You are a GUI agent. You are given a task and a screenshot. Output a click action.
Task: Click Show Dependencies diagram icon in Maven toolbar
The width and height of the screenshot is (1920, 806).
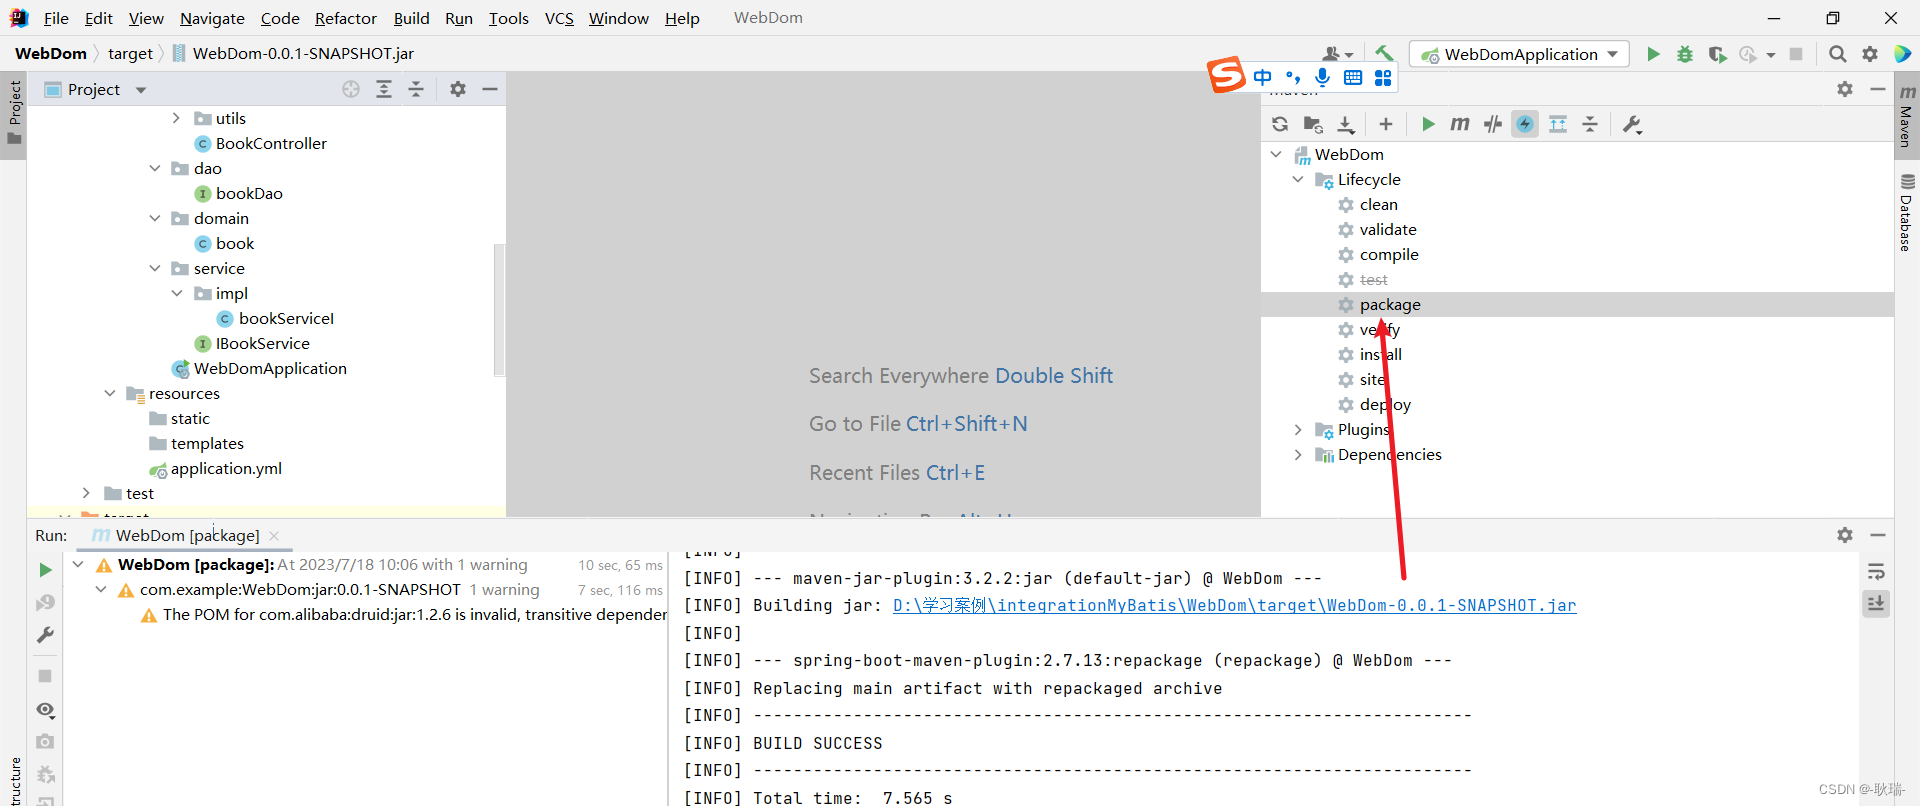coord(1558,124)
